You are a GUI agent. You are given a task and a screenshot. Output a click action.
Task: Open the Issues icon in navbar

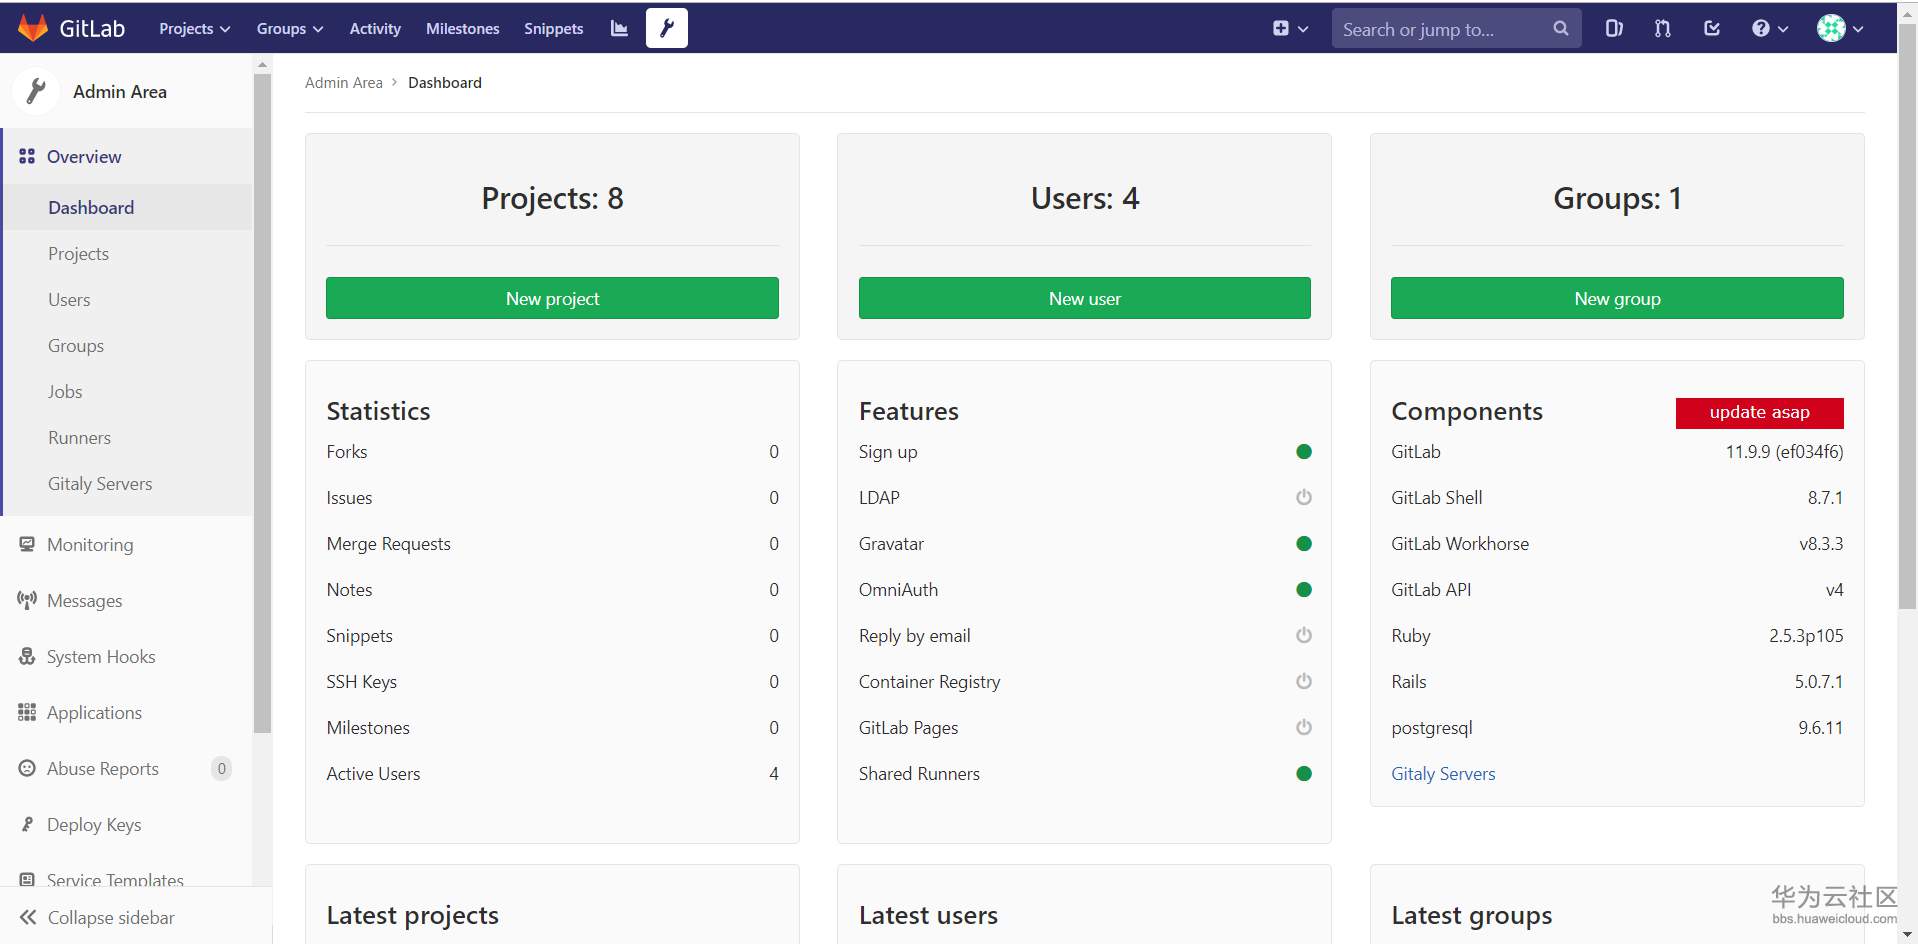1613,28
